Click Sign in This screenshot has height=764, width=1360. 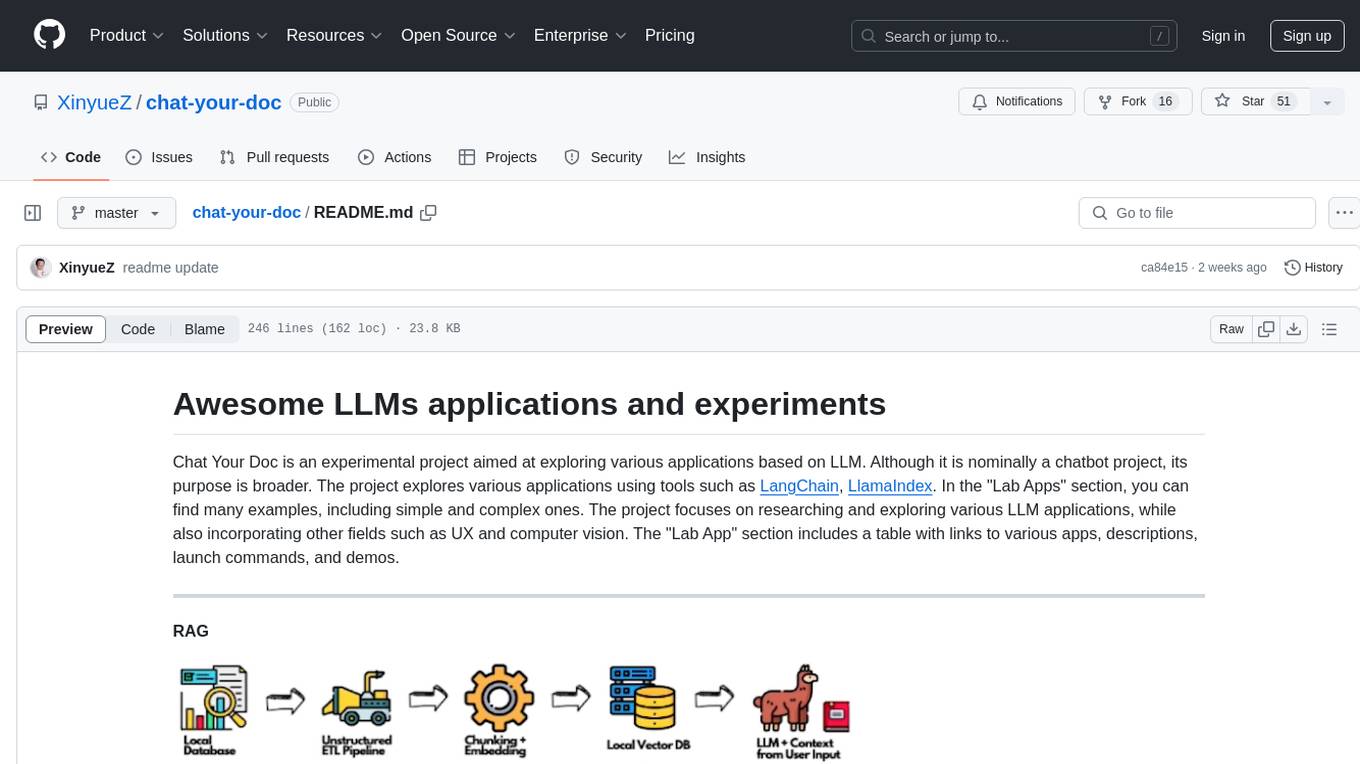(1223, 36)
